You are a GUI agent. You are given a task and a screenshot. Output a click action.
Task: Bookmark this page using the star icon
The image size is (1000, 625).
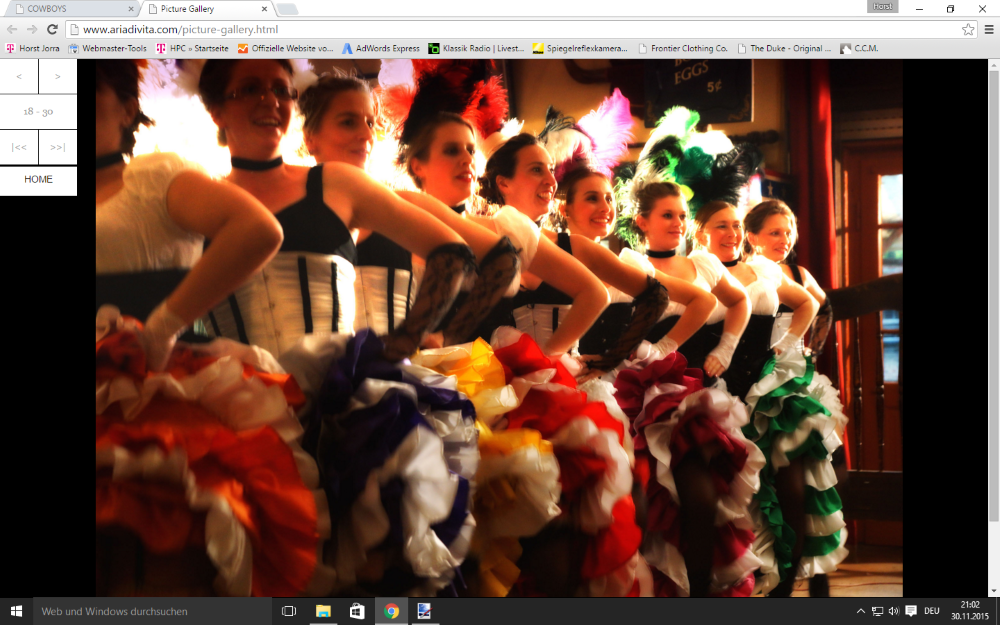tap(968, 29)
